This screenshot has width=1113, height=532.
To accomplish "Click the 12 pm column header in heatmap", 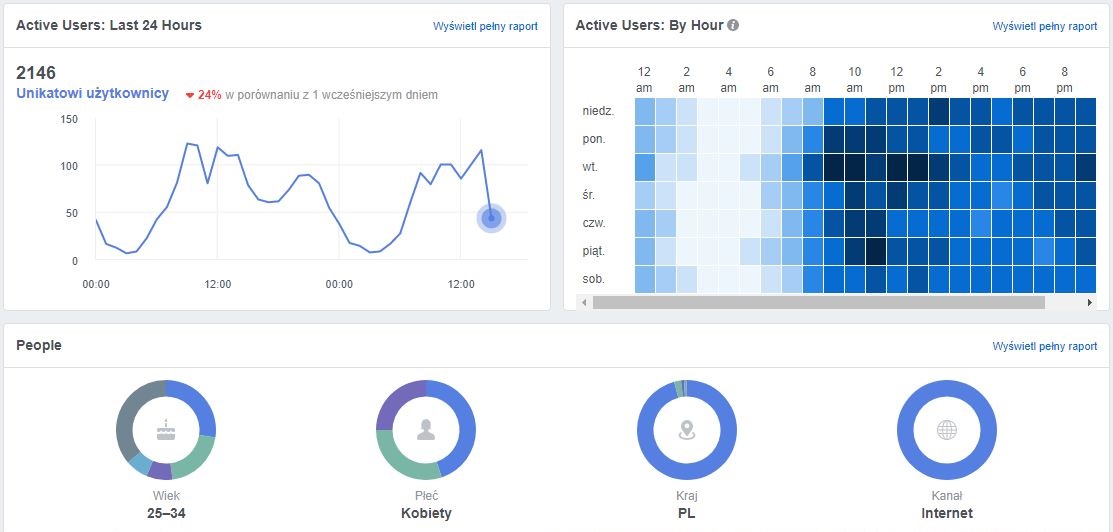I will pos(897,80).
